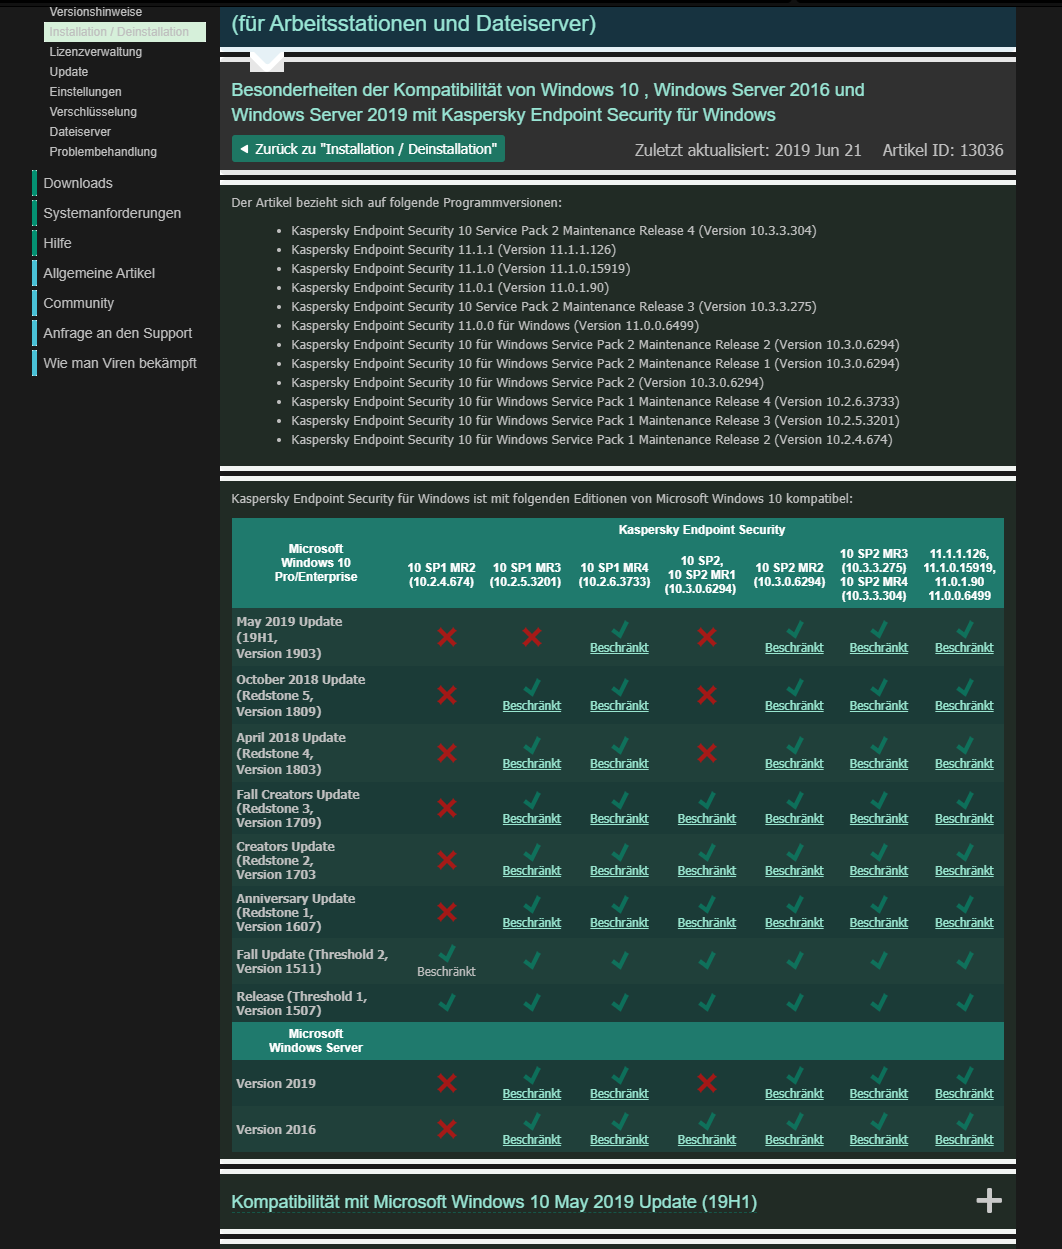Click red X for October 2018 Update under 10 SP2 MR1
Image resolution: width=1062 pixels, height=1249 pixels.
tap(707, 695)
